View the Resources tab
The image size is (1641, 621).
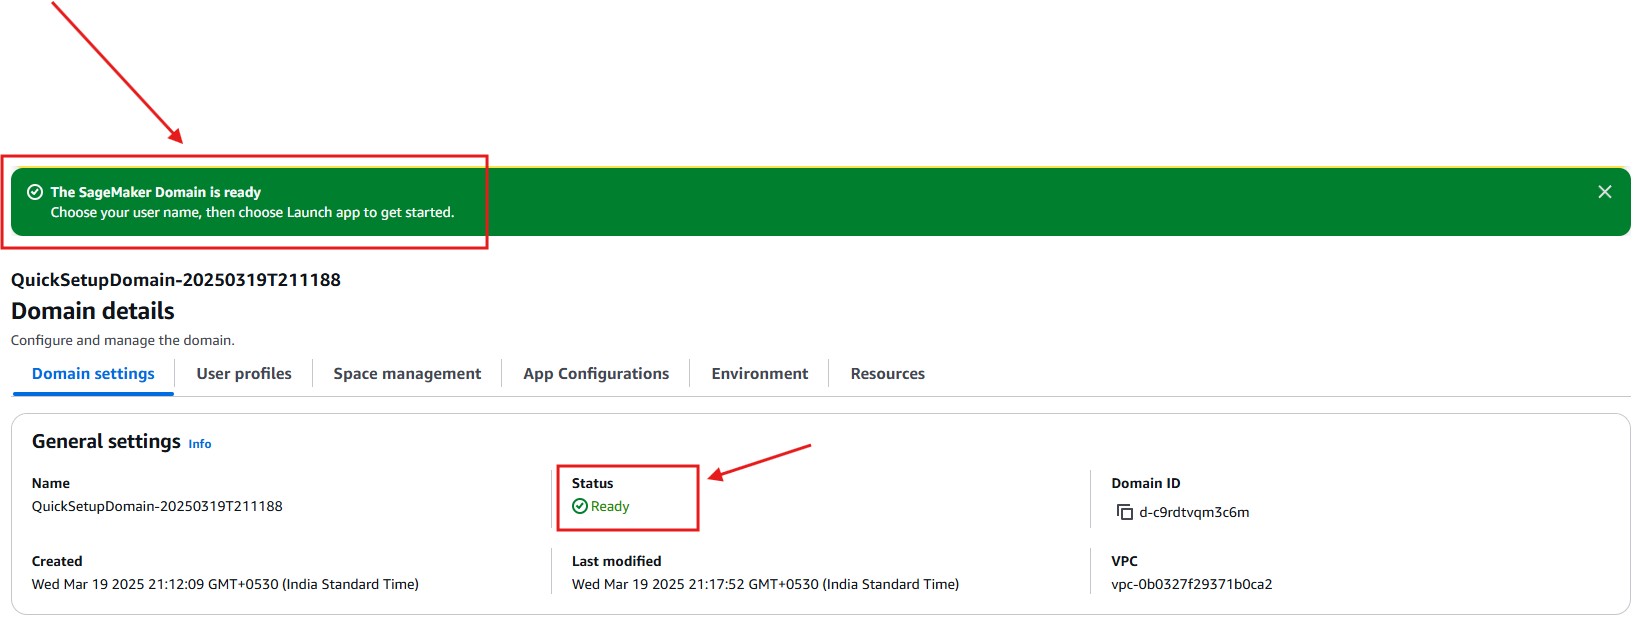[x=887, y=374]
